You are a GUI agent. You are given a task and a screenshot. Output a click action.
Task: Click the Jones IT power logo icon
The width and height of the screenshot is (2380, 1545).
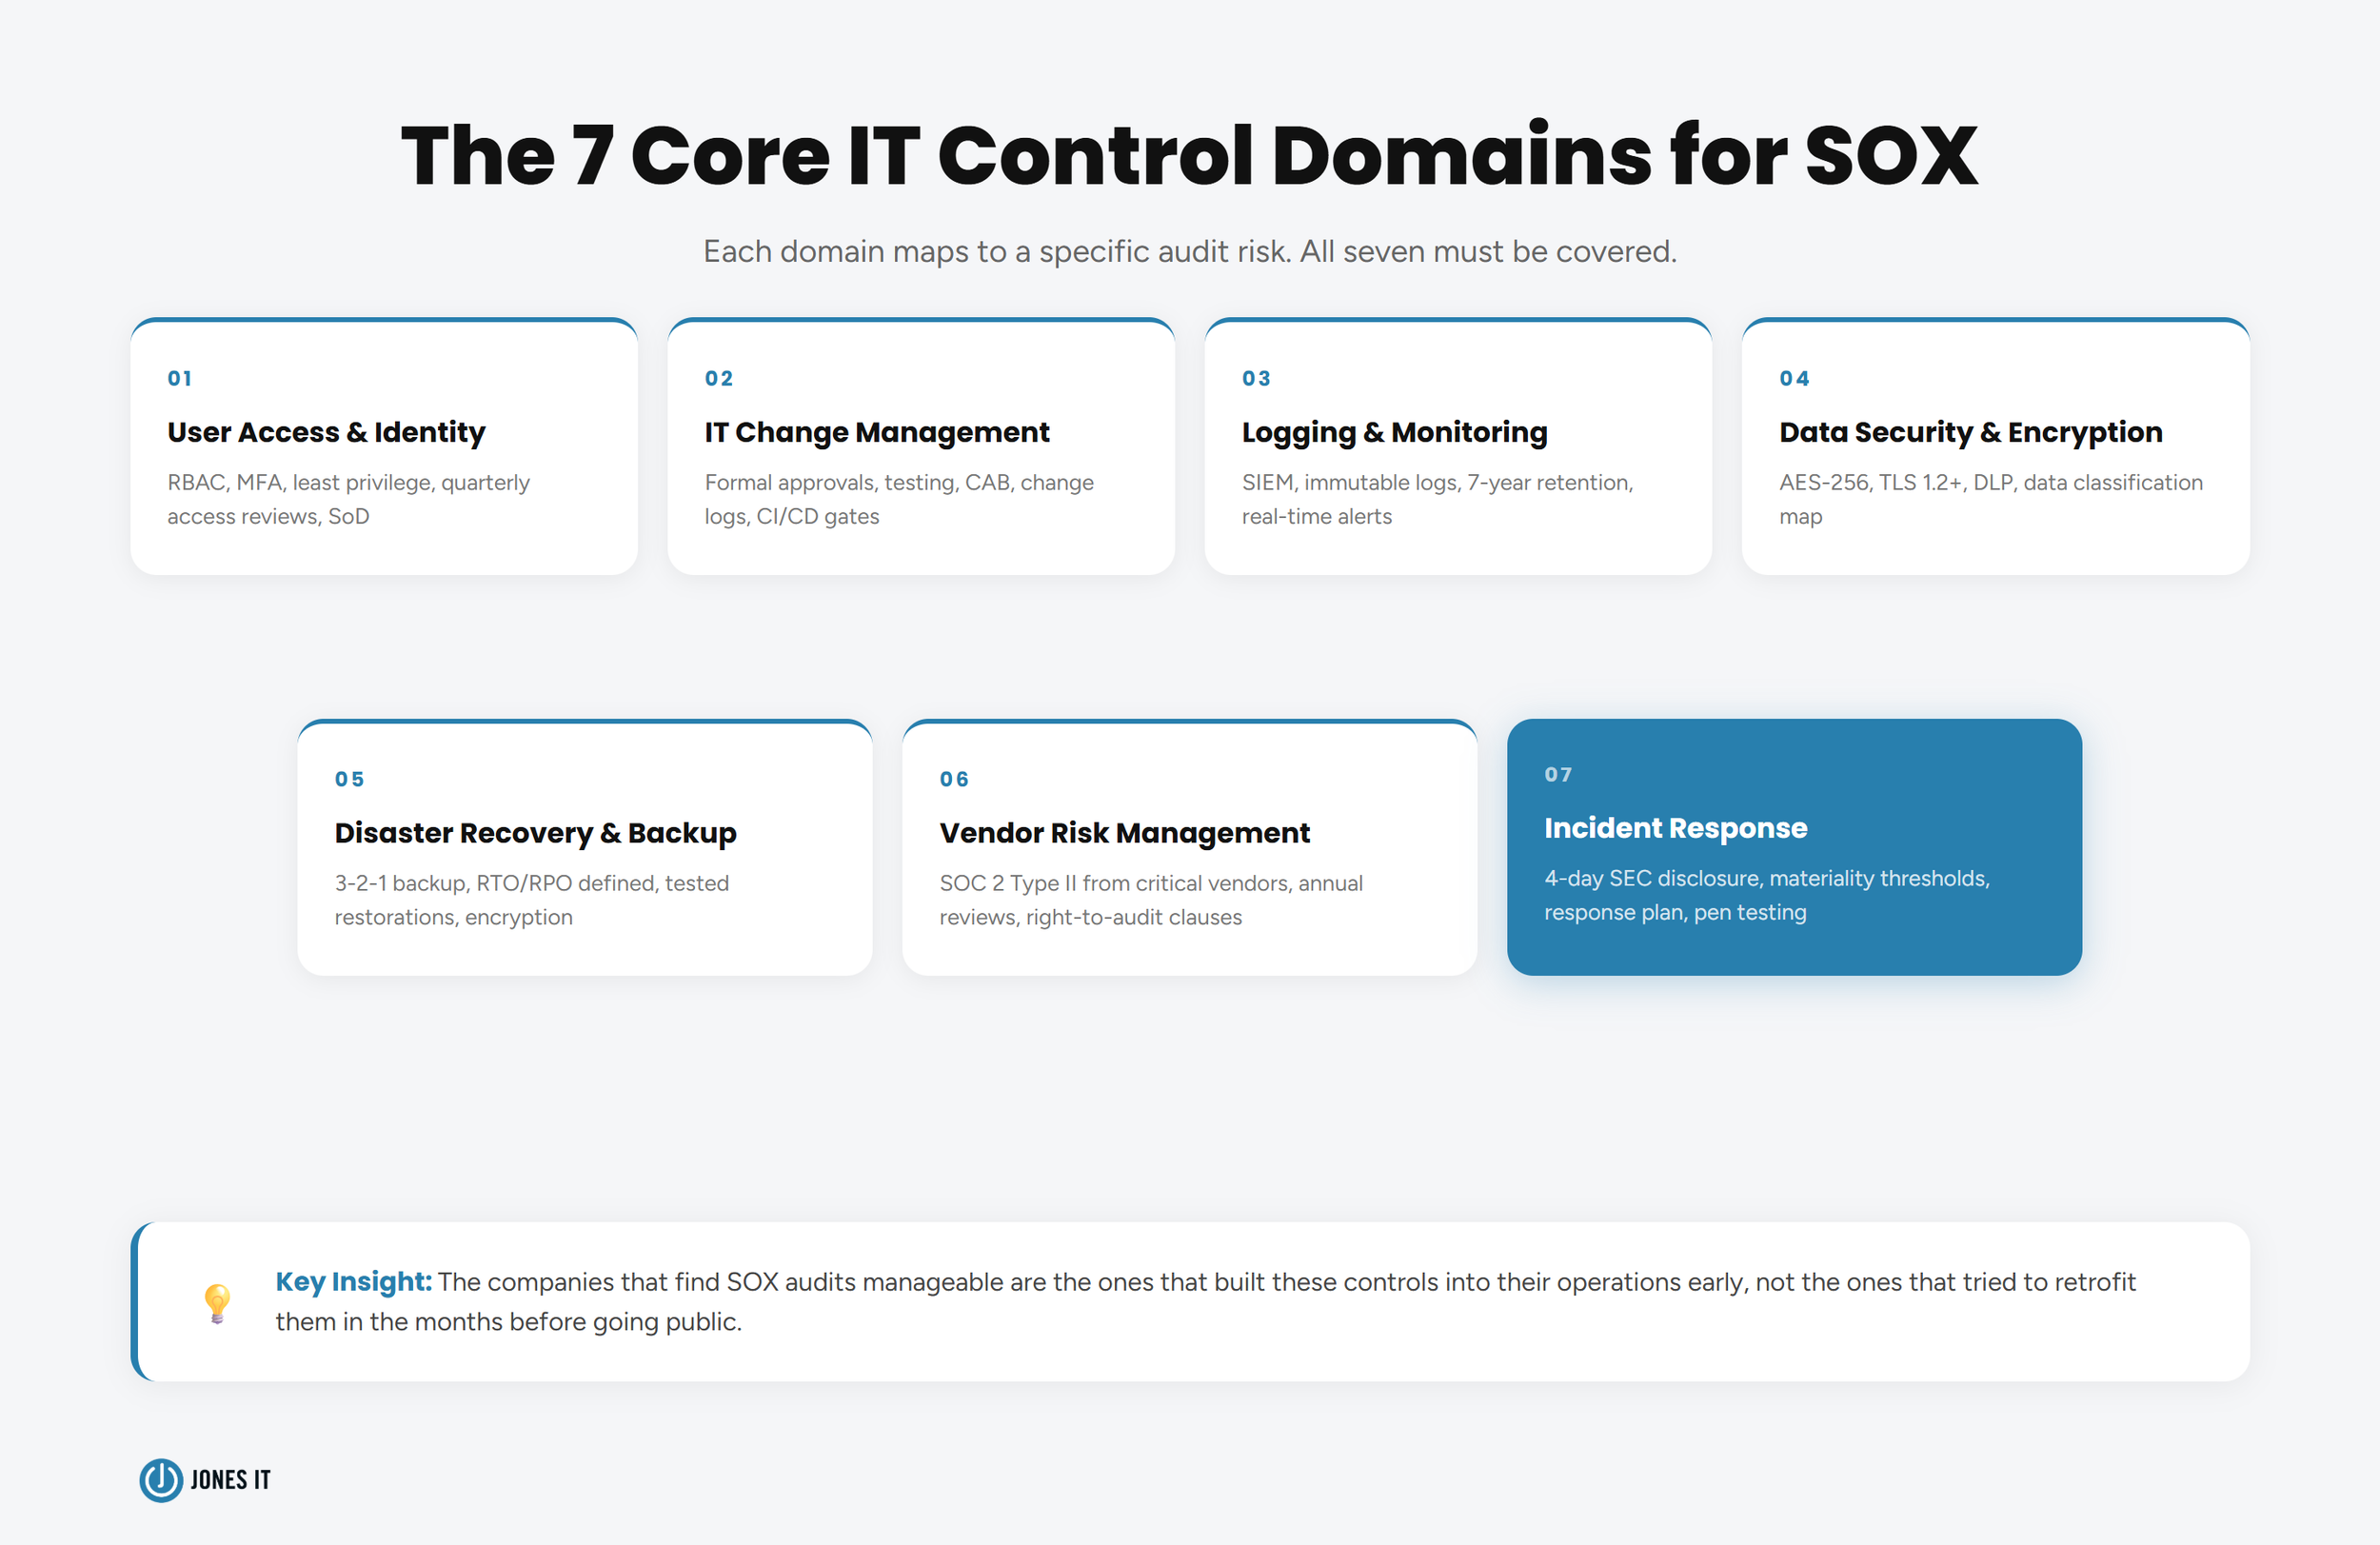160,1481
